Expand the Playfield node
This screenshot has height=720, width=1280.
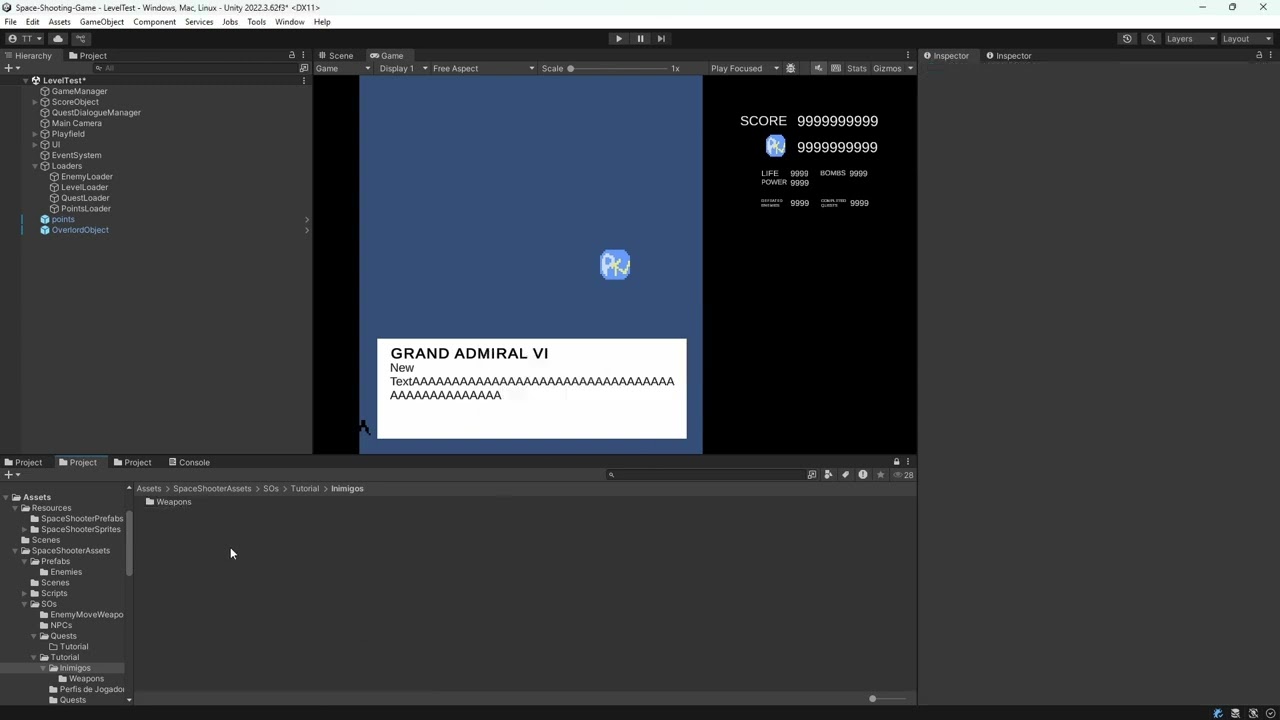[35, 134]
